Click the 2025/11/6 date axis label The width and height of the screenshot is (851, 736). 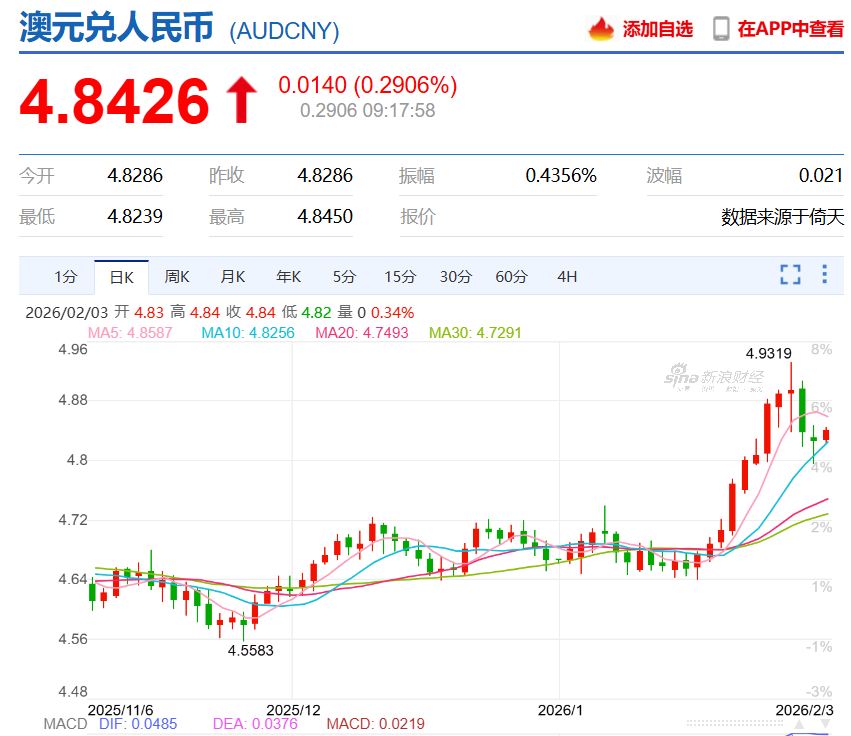[120, 710]
